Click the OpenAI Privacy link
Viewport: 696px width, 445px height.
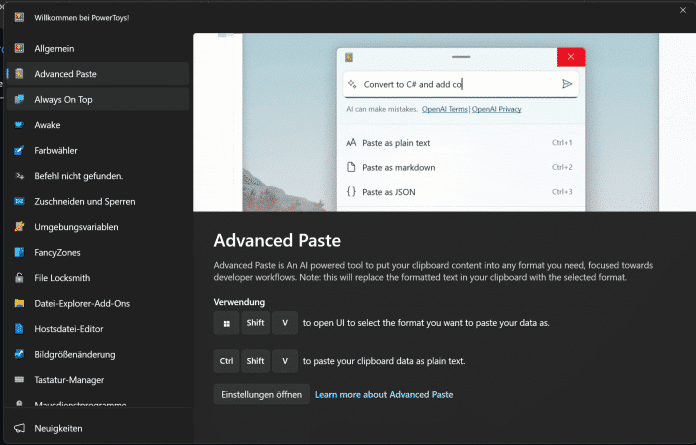496,109
